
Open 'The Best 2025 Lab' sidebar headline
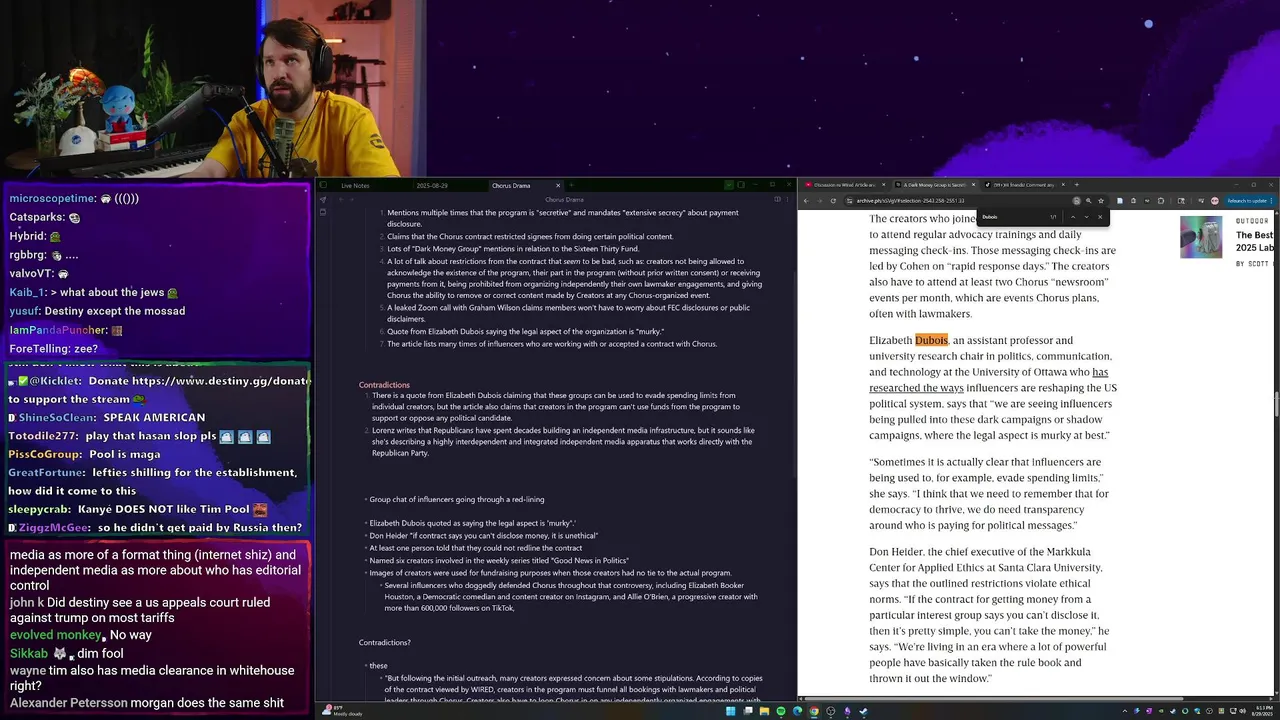1255,241
